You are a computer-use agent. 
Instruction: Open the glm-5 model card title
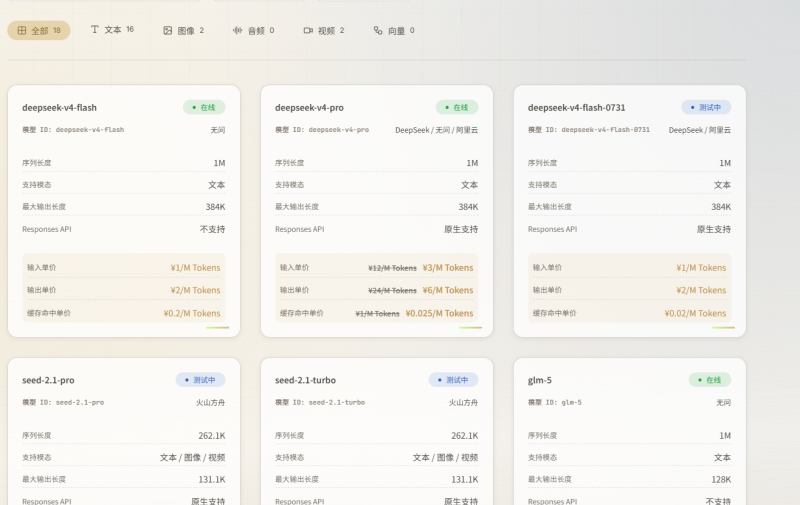[x=539, y=380]
